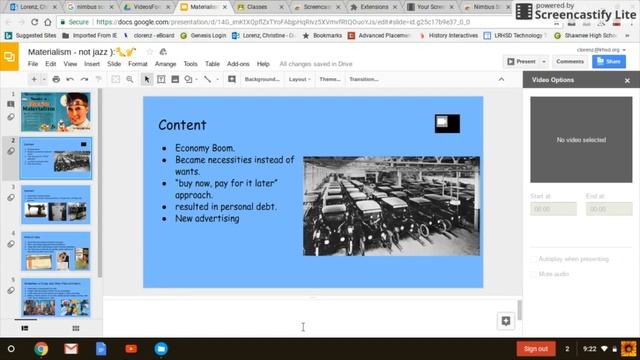Activate the paint format tool
Image resolution: width=640 pixels, height=360 pixels.
point(98,79)
